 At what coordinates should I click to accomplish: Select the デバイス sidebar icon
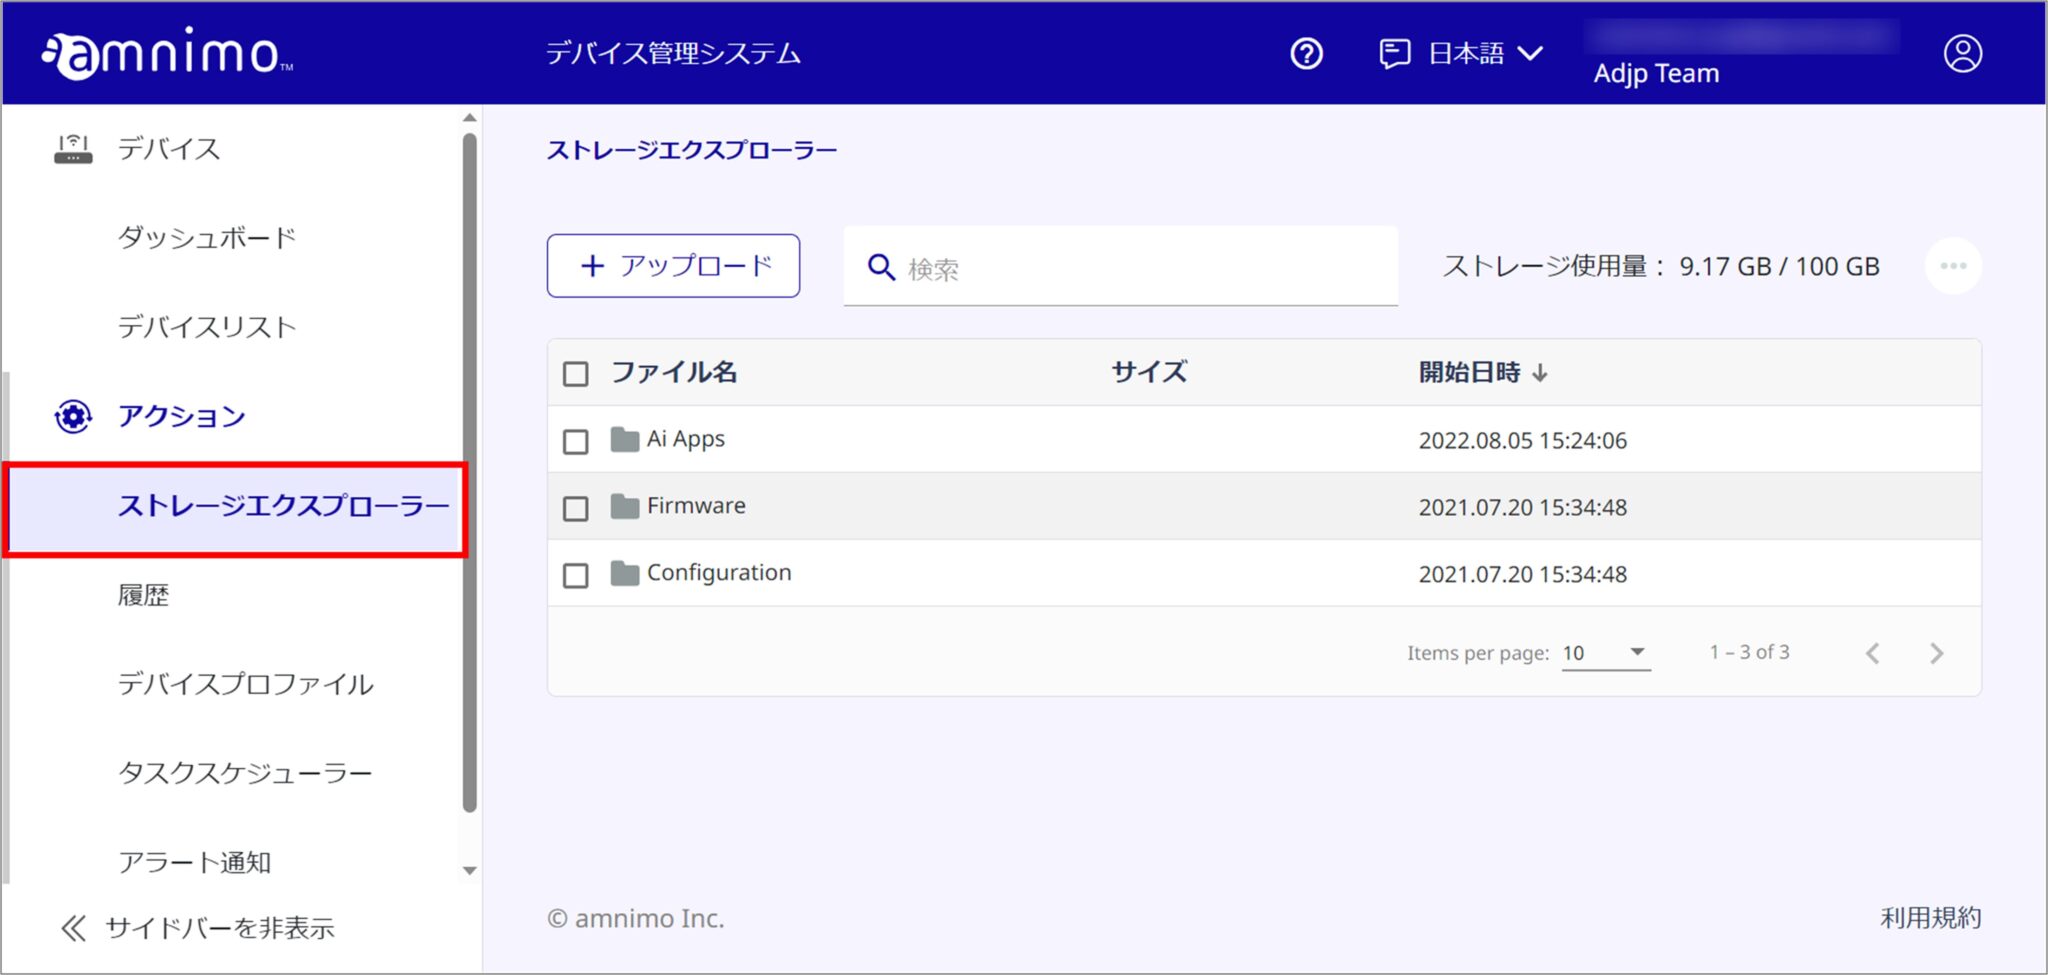pyautogui.click(x=71, y=148)
